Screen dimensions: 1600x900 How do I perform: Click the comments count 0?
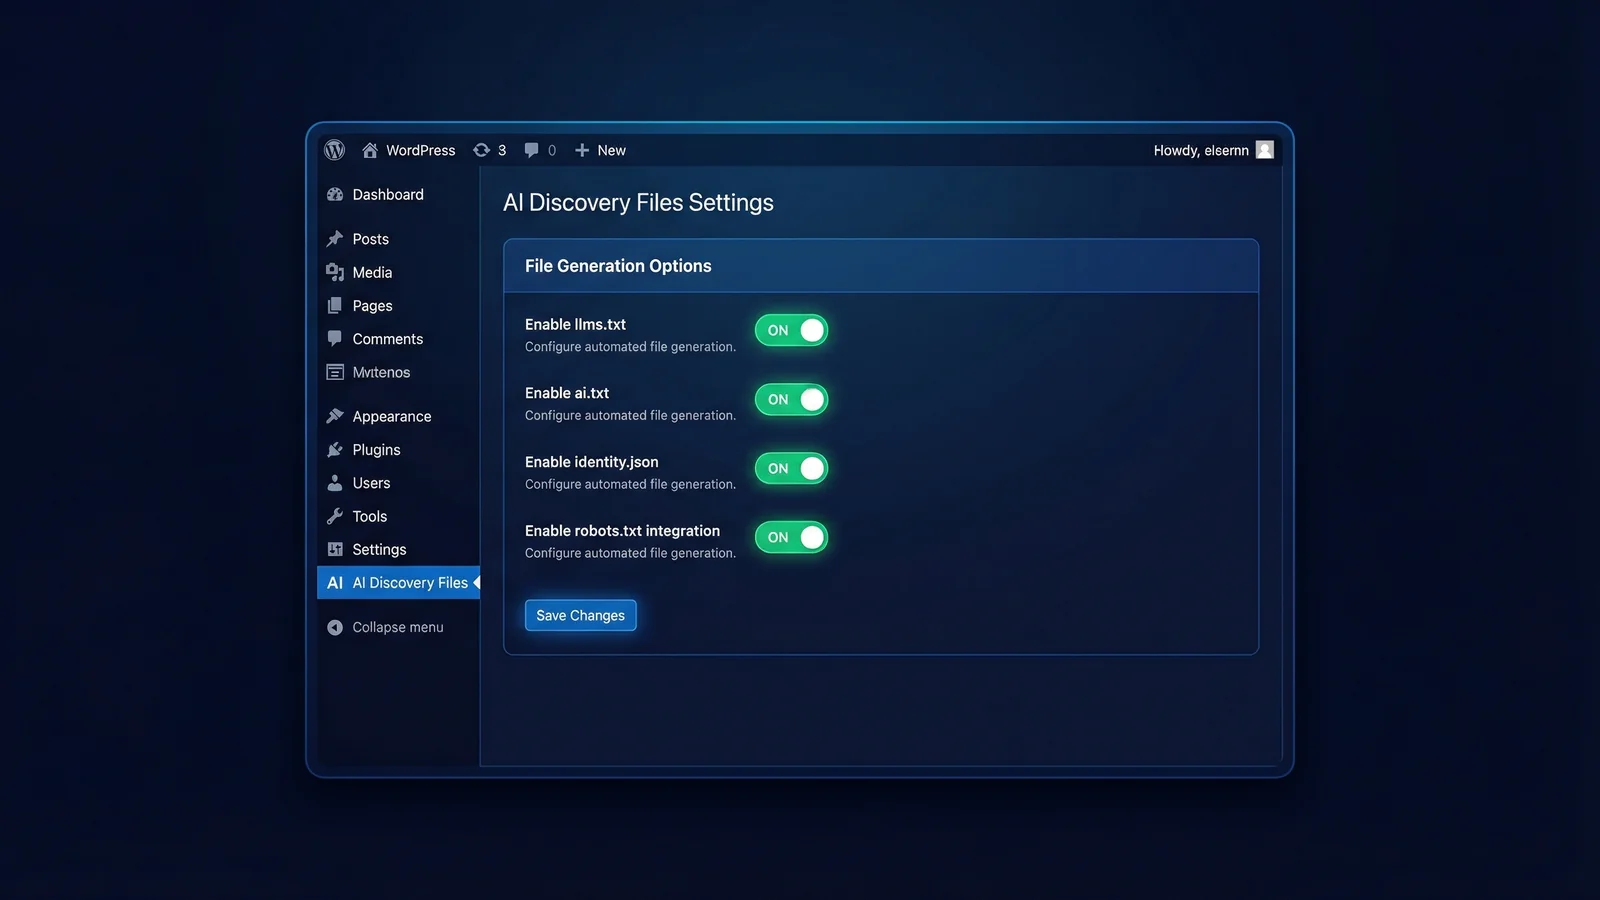pos(552,150)
